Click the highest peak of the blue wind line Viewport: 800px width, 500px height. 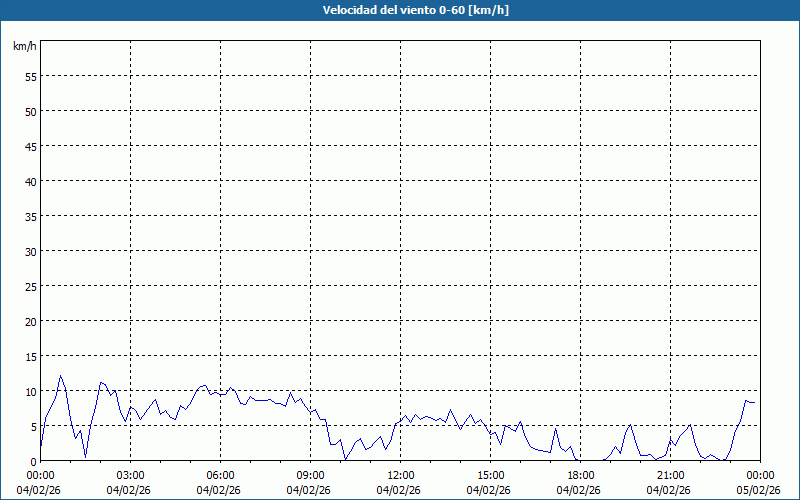click(x=61, y=377)
